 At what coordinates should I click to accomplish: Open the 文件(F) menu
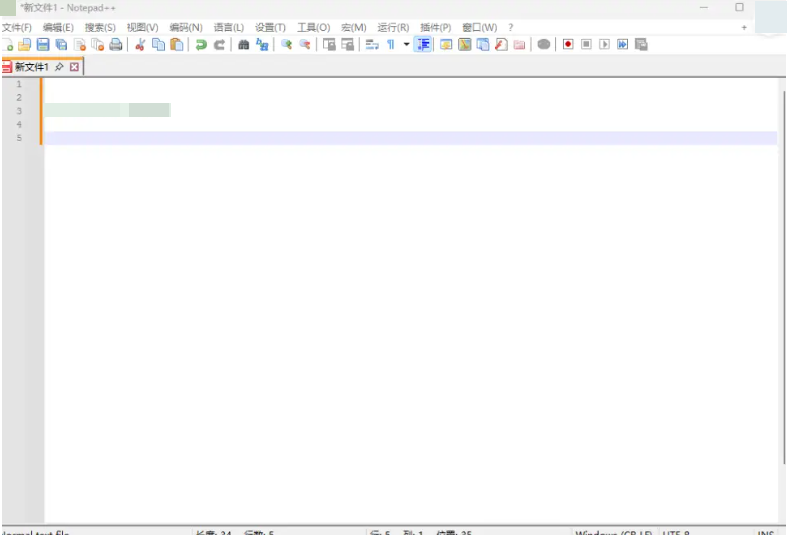(17, 28)
